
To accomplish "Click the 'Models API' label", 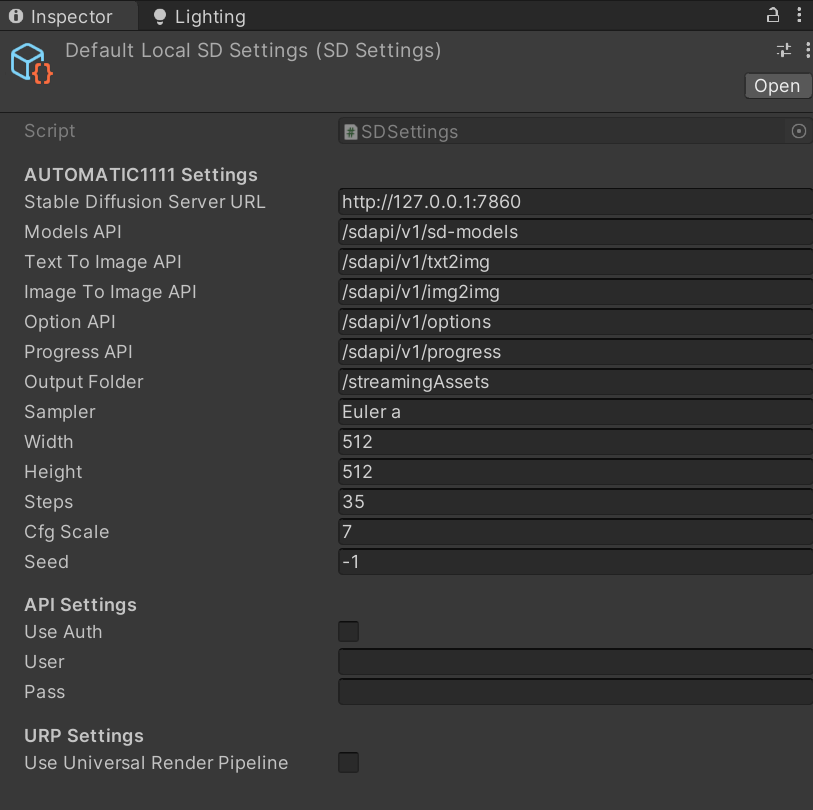I will point(73,232).
